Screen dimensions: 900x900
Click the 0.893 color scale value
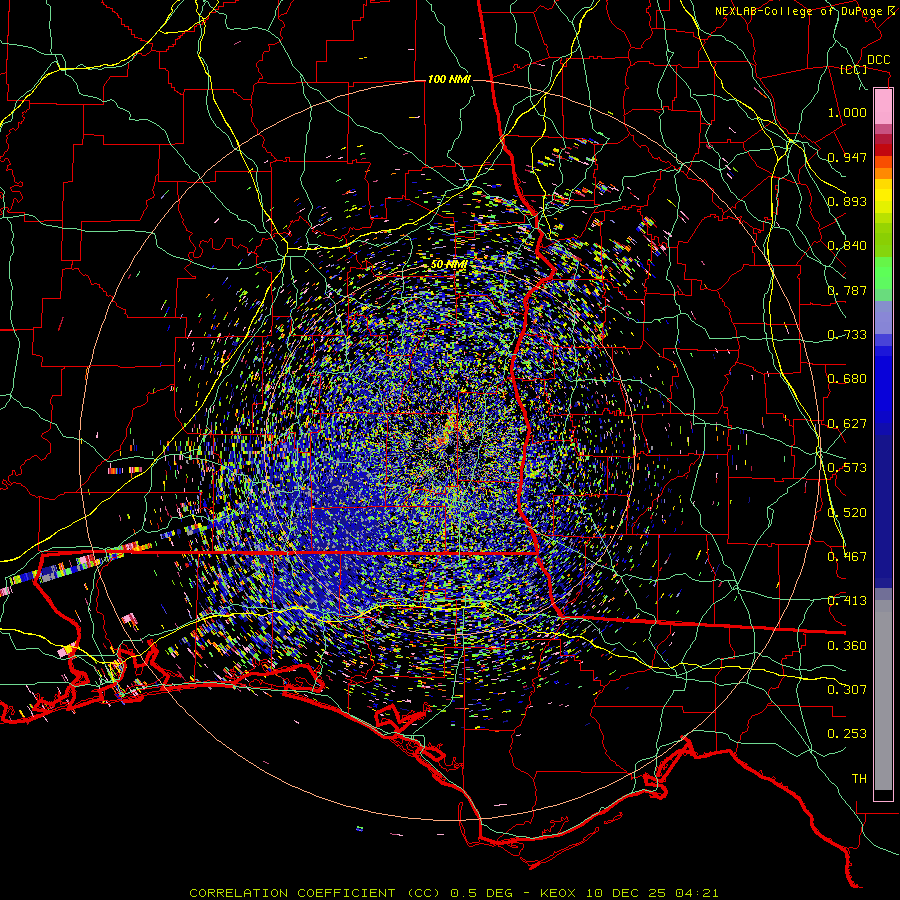pyautogui.click(x=847, y=201)
